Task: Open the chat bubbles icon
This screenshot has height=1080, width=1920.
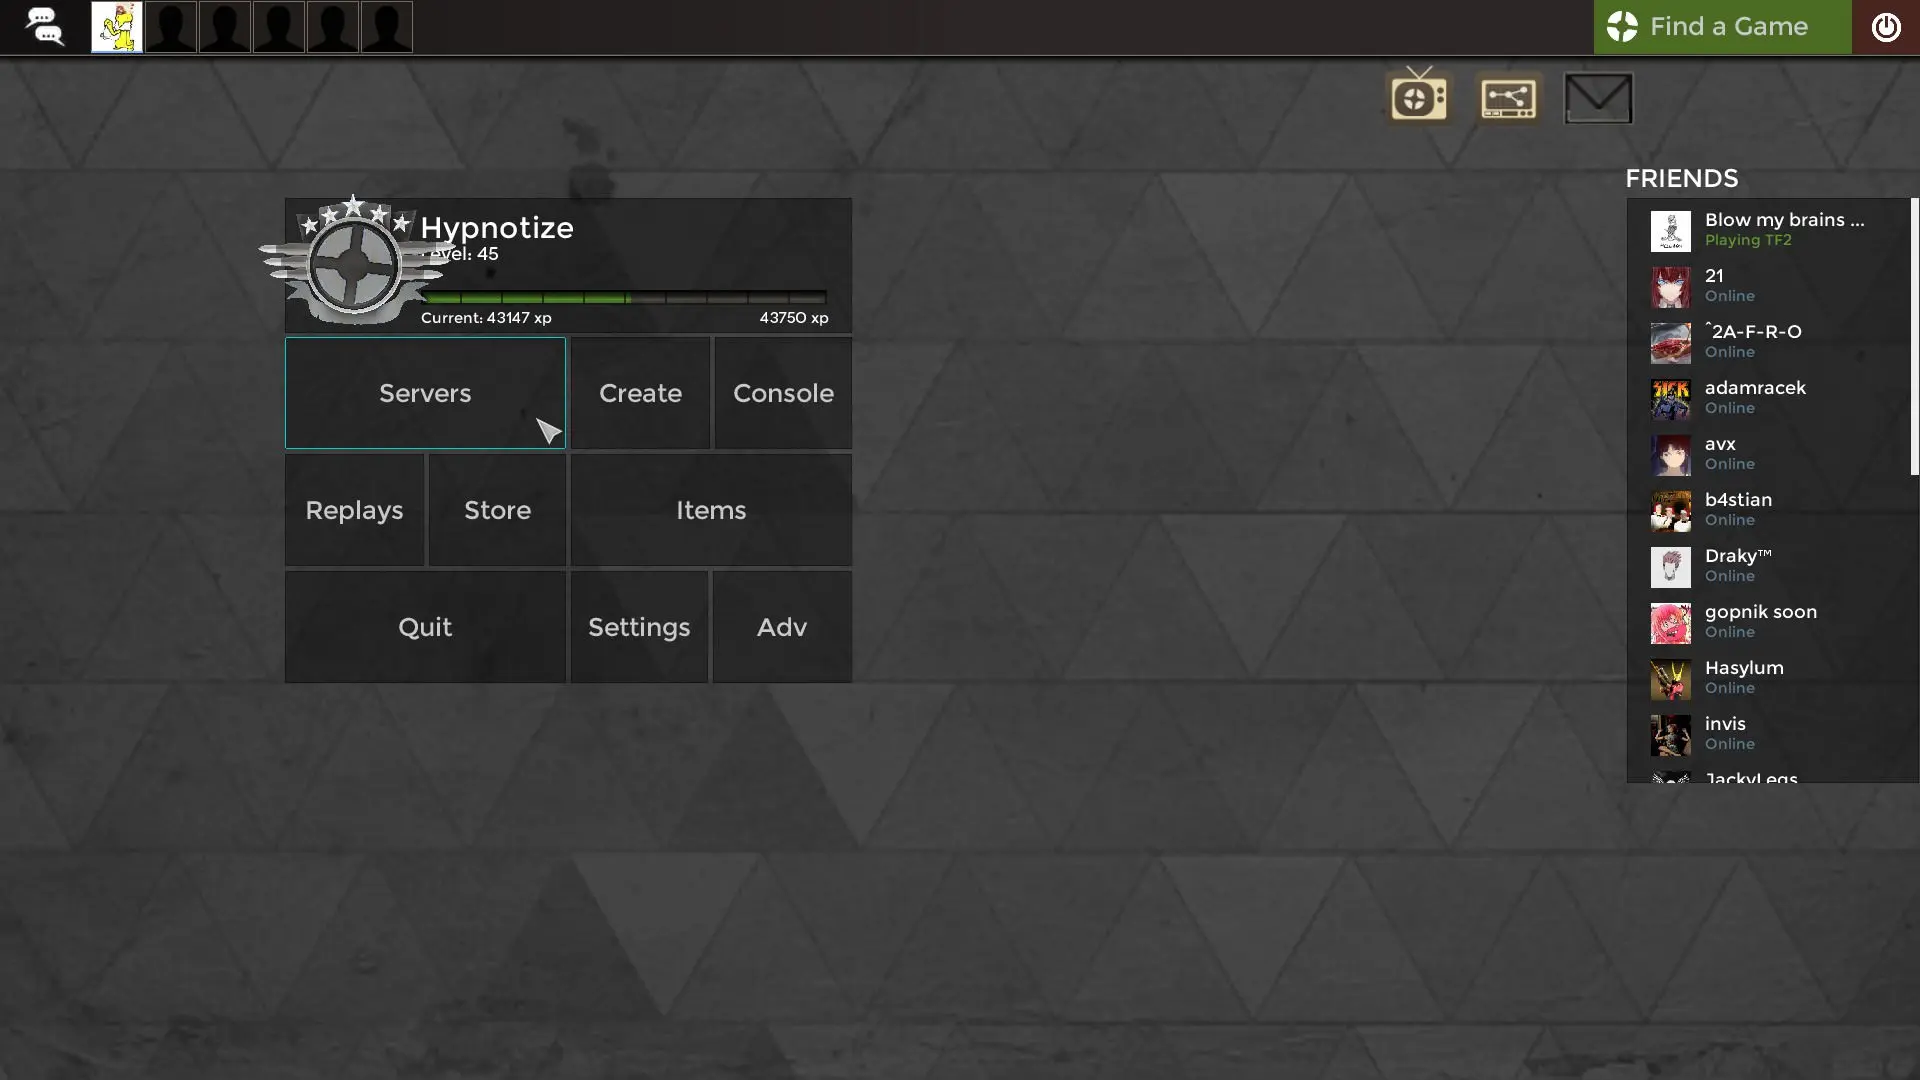Action: point(44,27)
